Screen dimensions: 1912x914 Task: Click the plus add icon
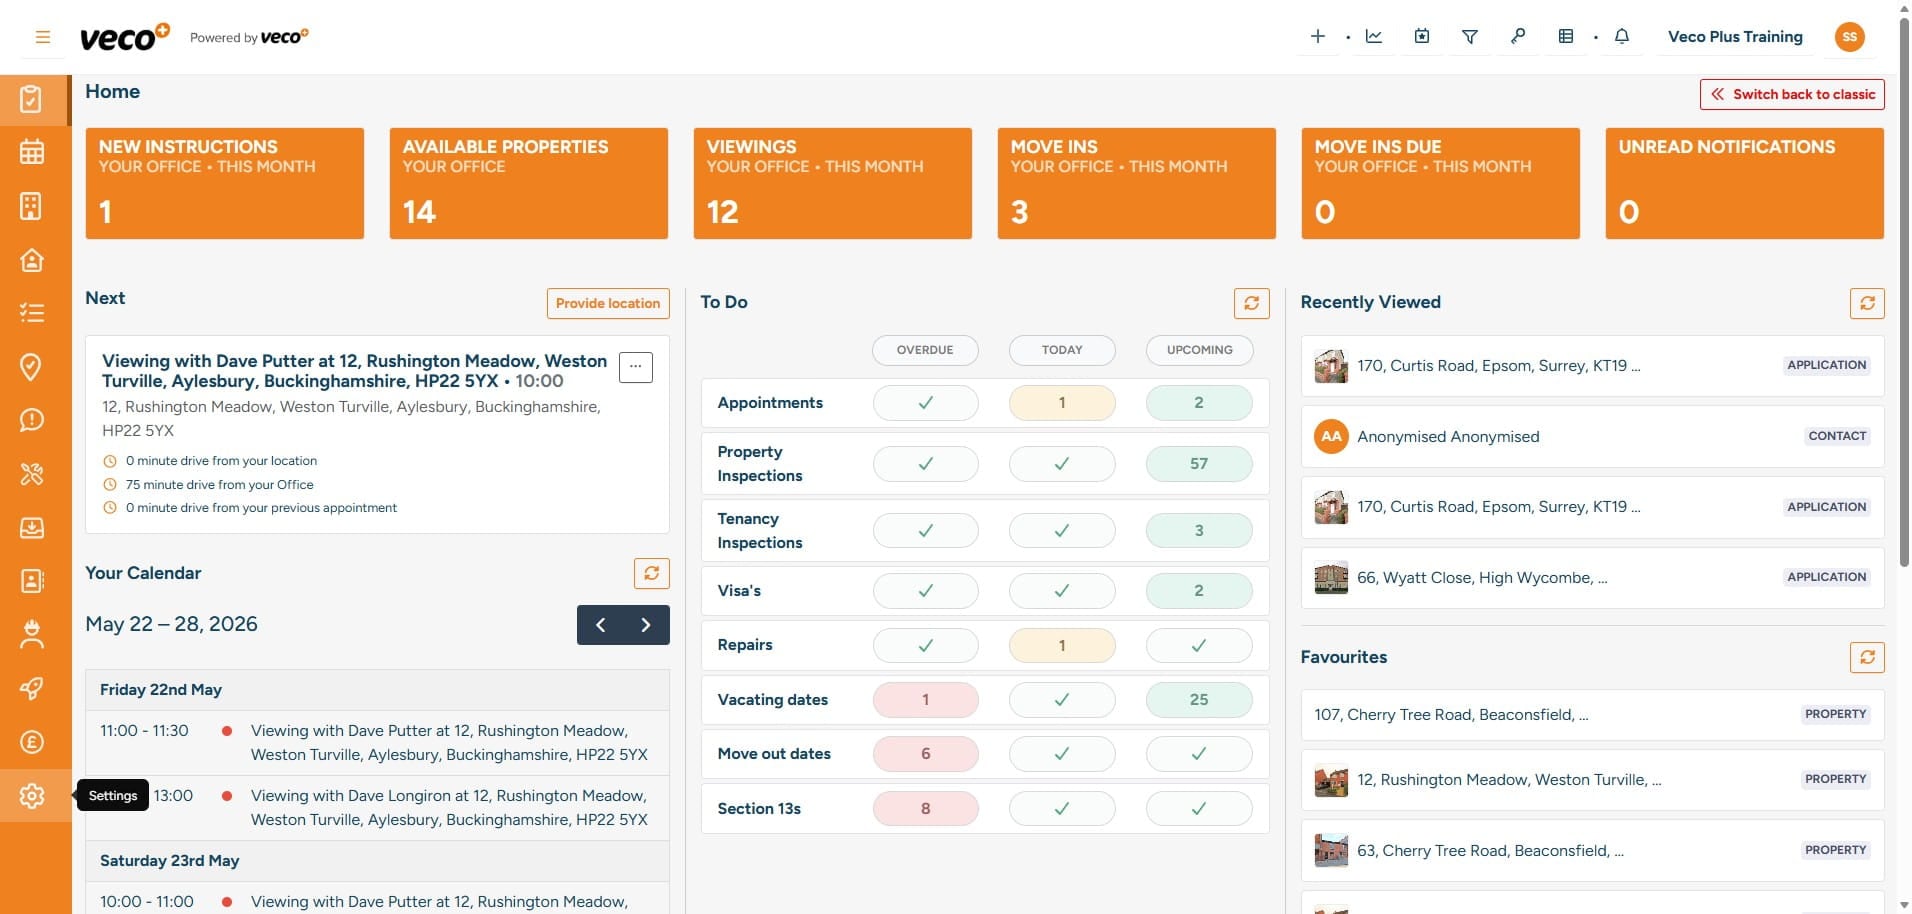(1318, 36)
